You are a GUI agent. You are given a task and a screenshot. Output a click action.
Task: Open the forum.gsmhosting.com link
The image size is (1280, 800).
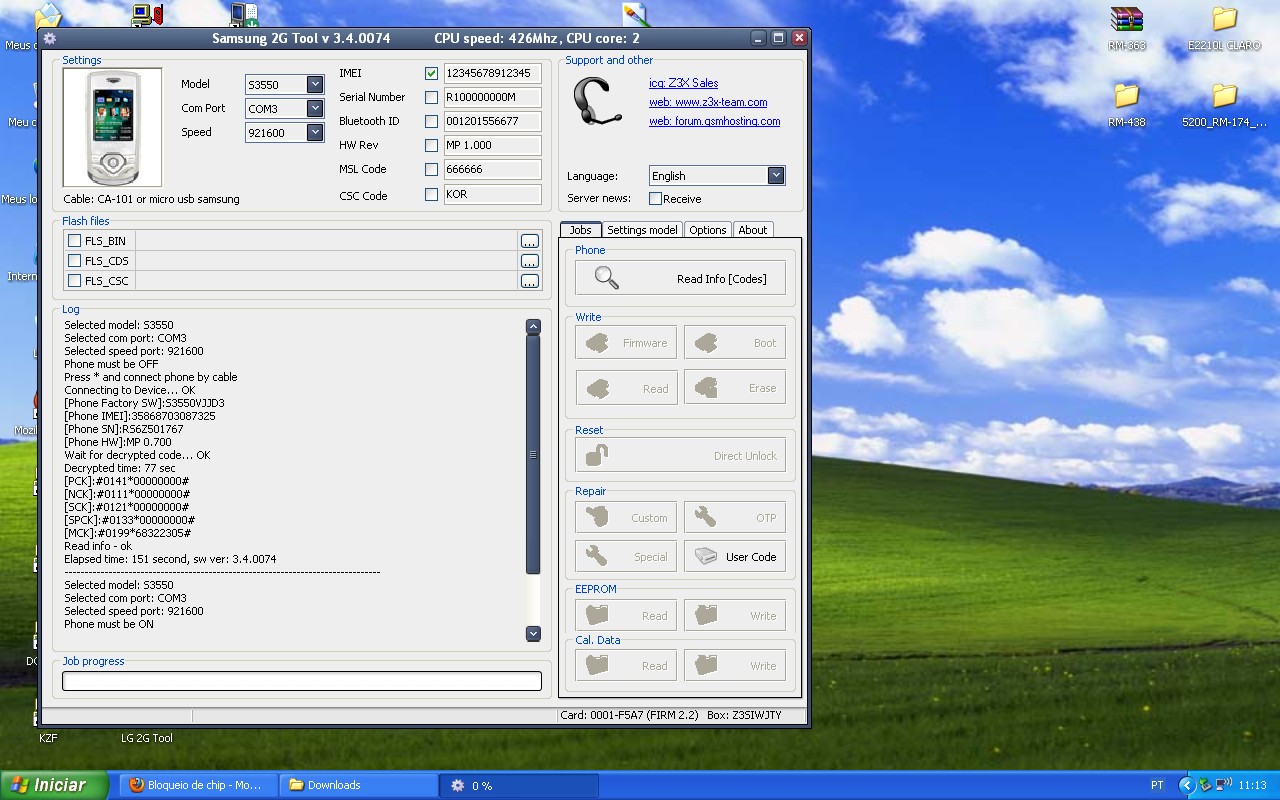click(714, 121)
